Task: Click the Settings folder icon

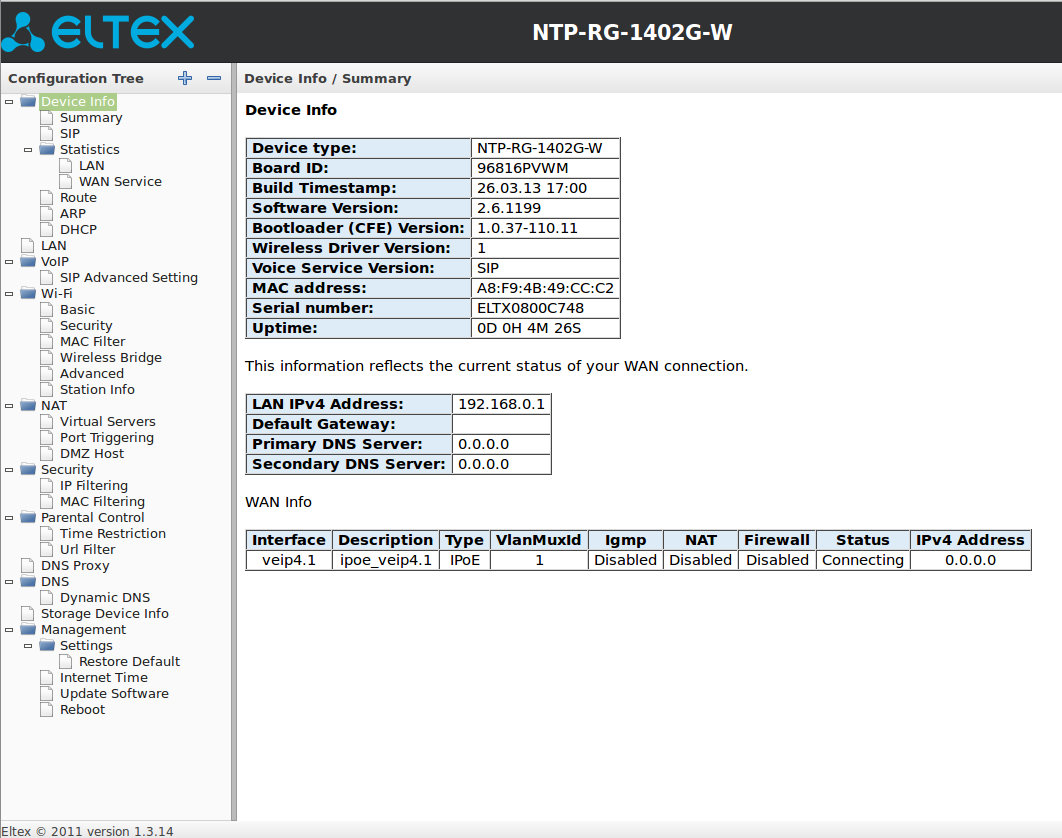Action: (x=47, y=646)
